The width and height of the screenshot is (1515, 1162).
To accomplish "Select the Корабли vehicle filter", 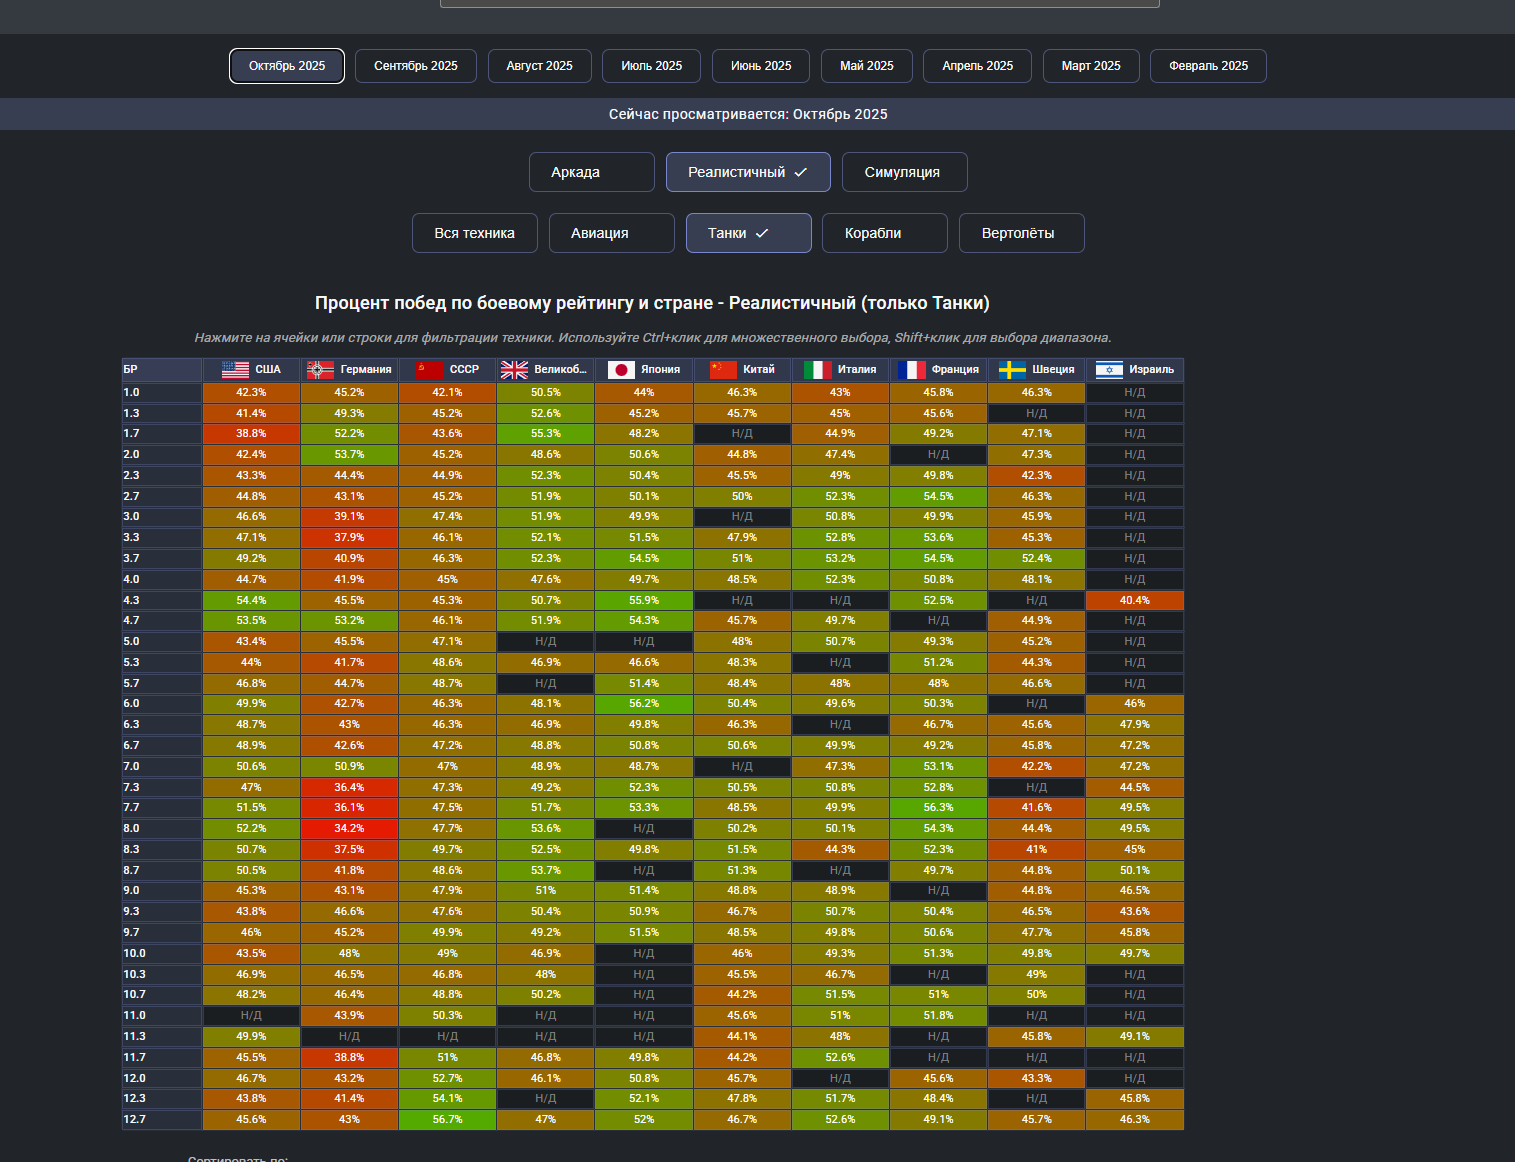I will pos(885,233).
